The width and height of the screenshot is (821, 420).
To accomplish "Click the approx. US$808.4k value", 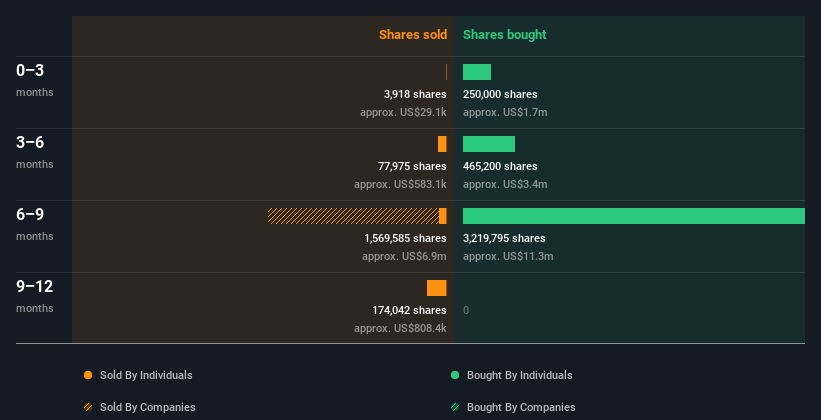I will click(400, 328).
